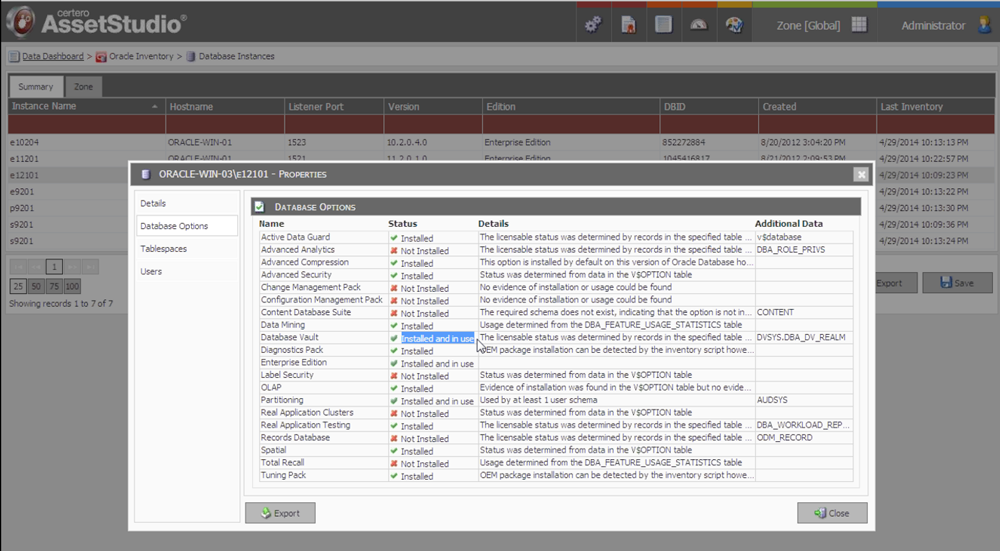Open the gears settings icon in header

593,25
